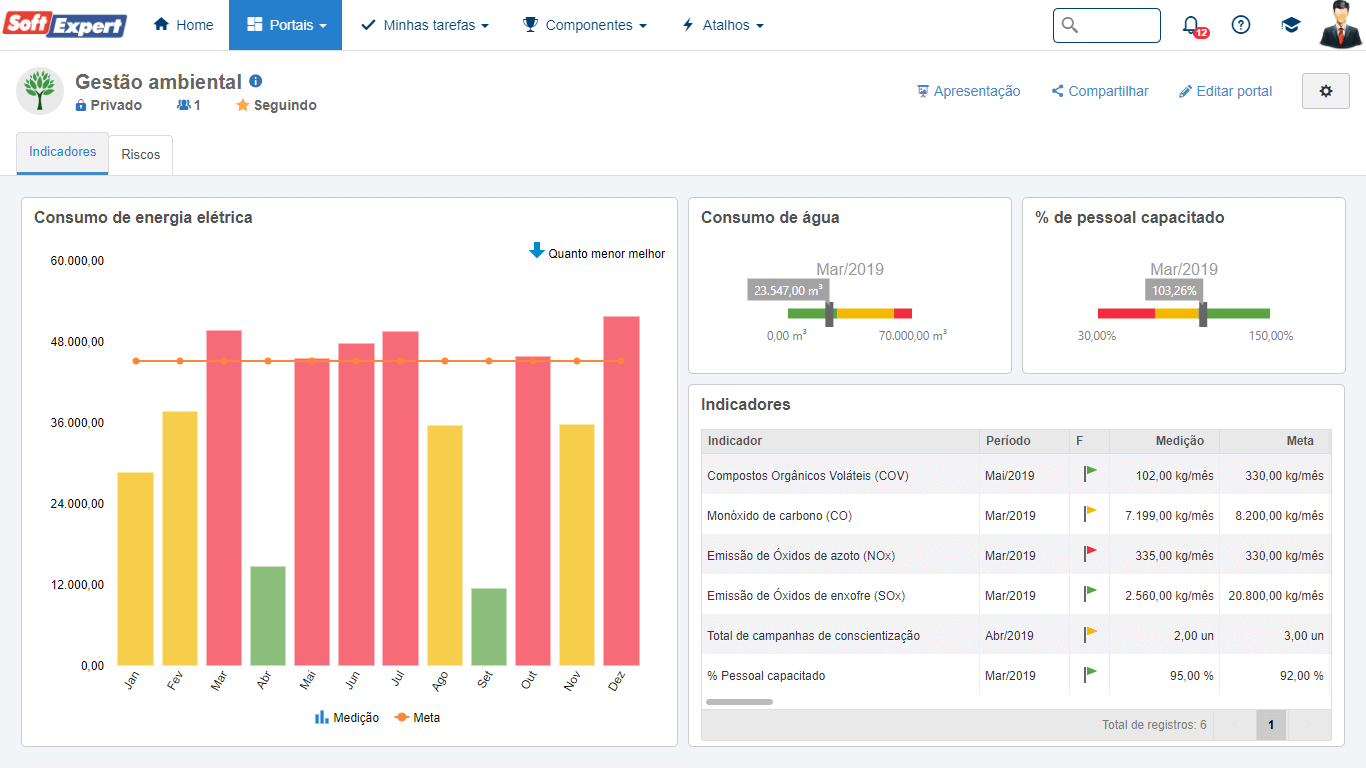Click the user avatar profile picture

pyautogui.click(x=1341, y=25)
